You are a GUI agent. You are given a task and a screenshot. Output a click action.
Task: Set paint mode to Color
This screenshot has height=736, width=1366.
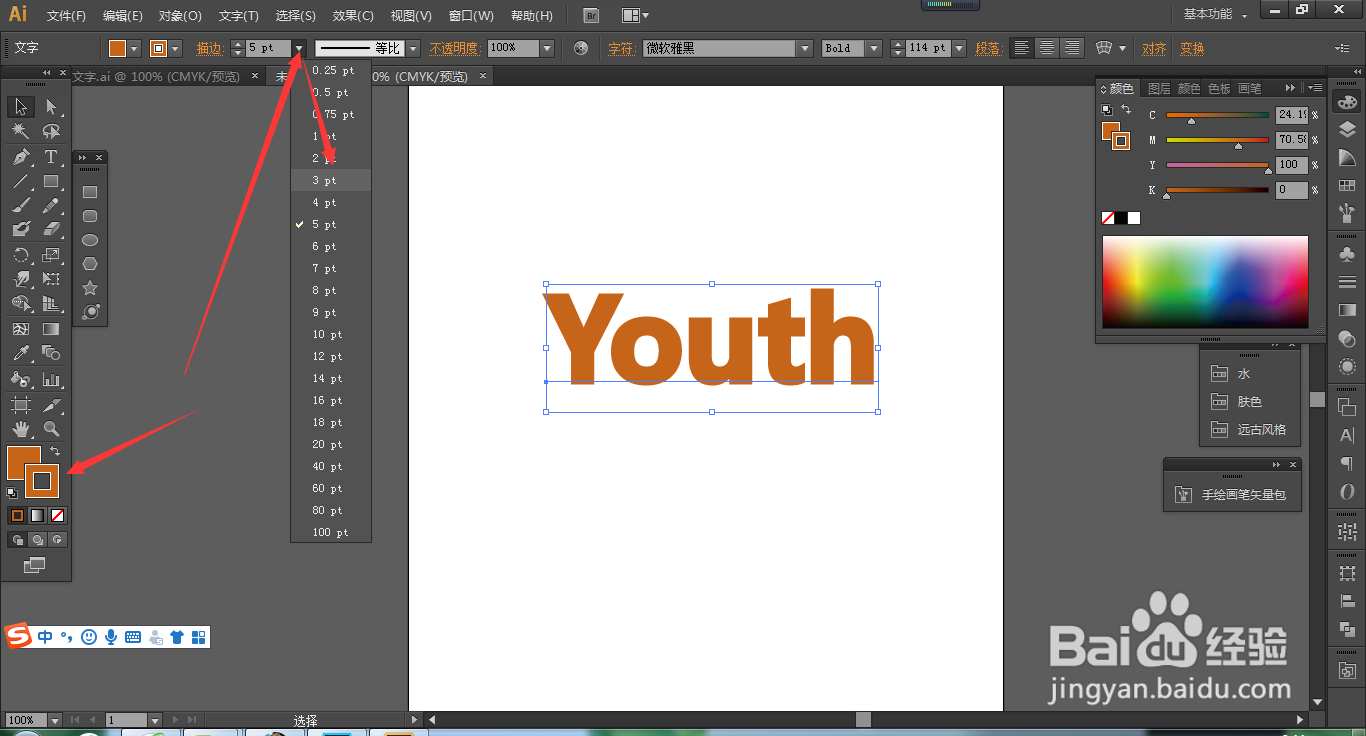[17, 516]
